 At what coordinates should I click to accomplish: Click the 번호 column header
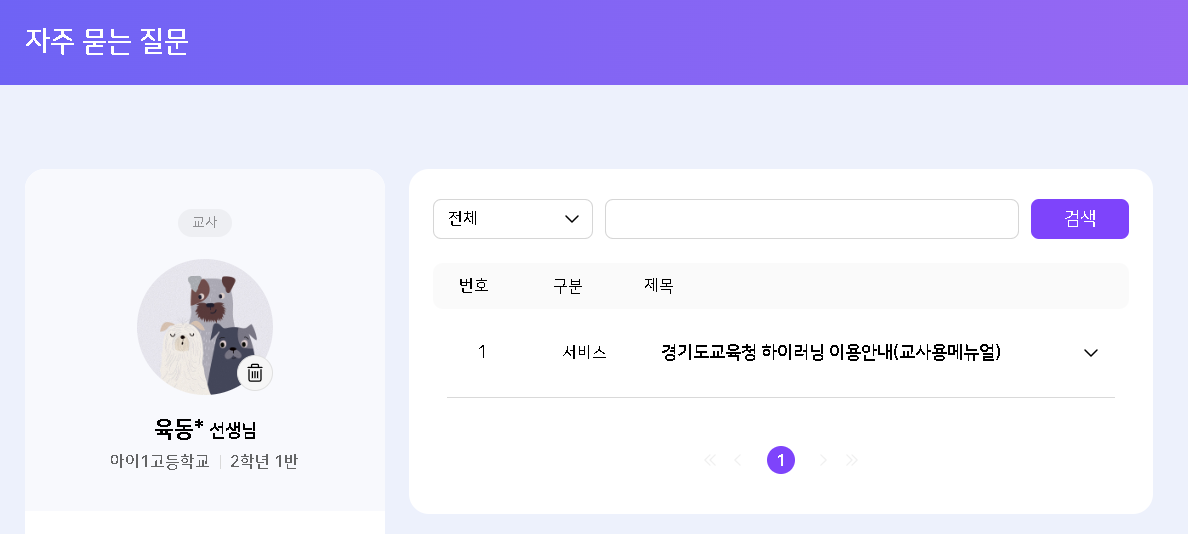coord(473,286)
